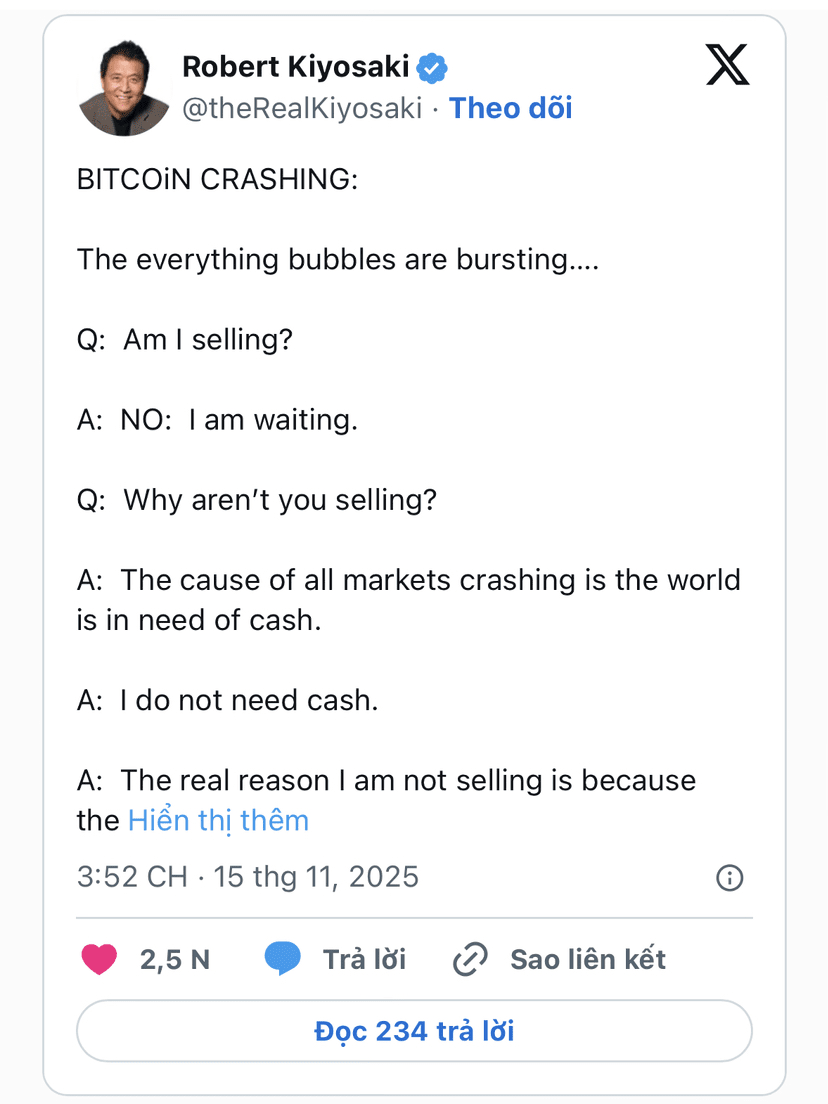
Task: Click the blue reply bubble icon
Action: [x=282, y=959]
